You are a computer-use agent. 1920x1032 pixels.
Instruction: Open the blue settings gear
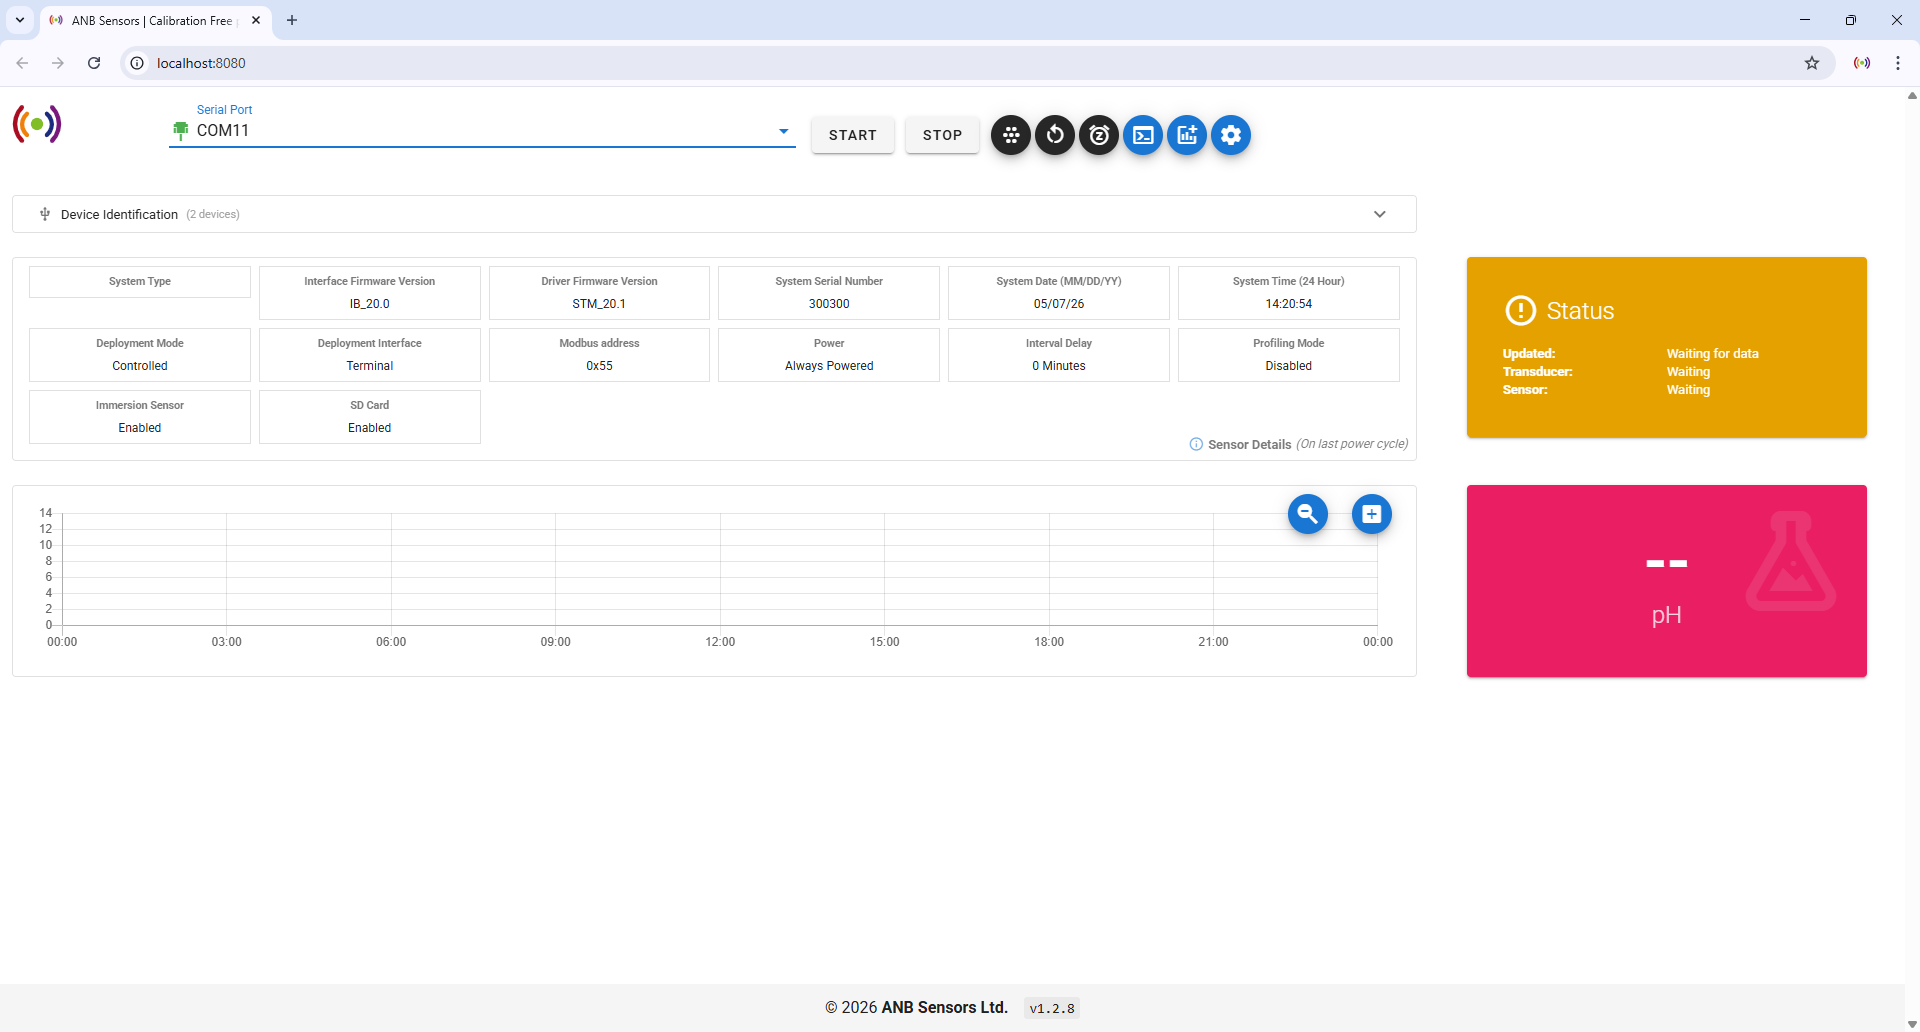(1231, 135)
